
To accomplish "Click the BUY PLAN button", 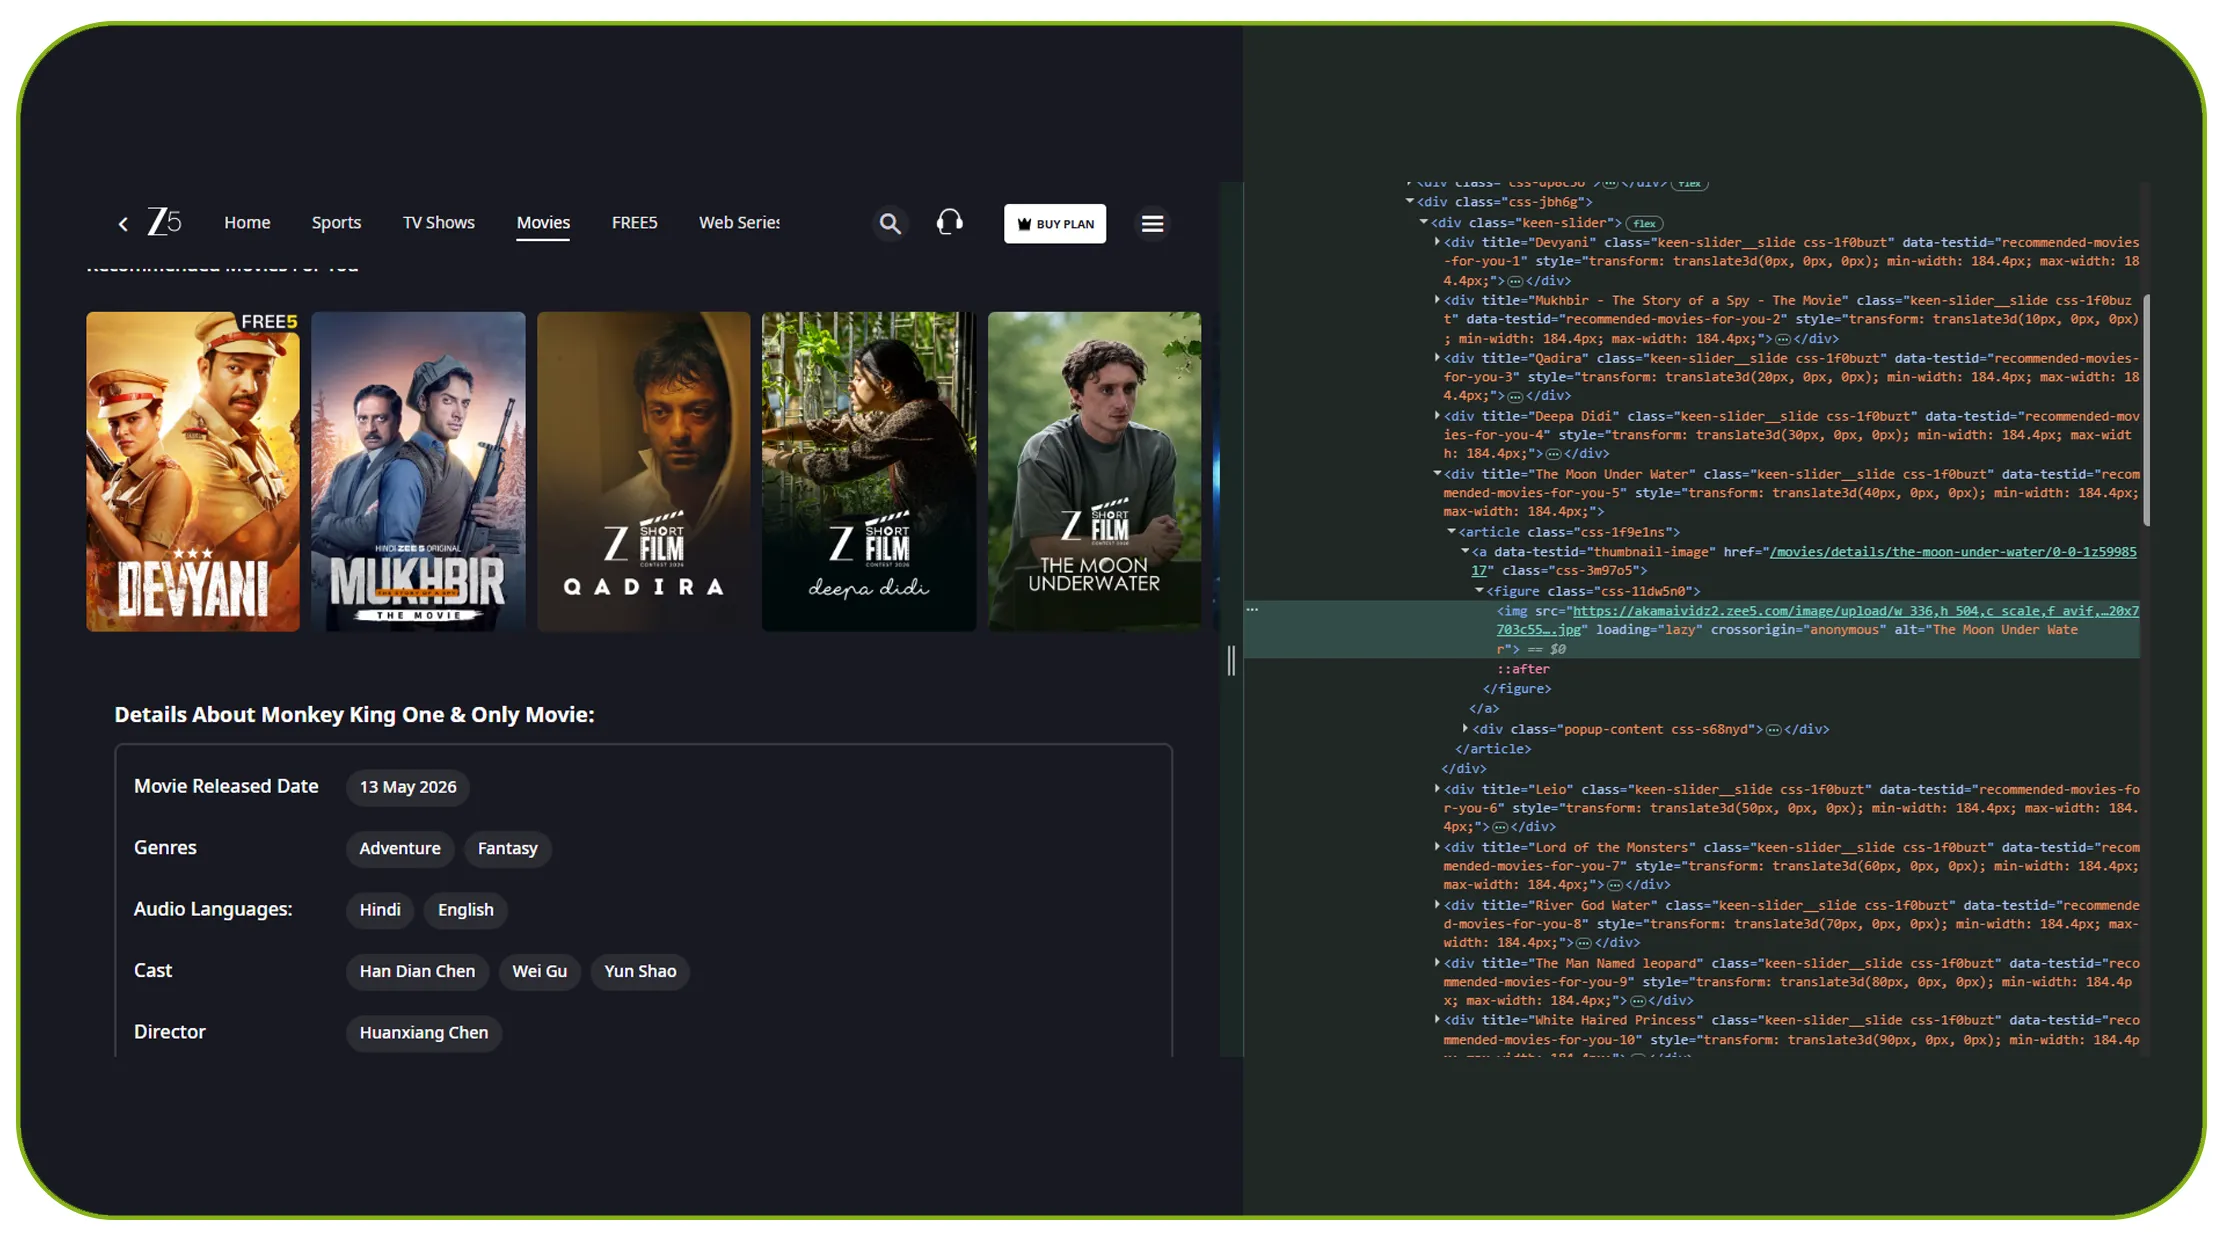I will [x=1055, y=224].
